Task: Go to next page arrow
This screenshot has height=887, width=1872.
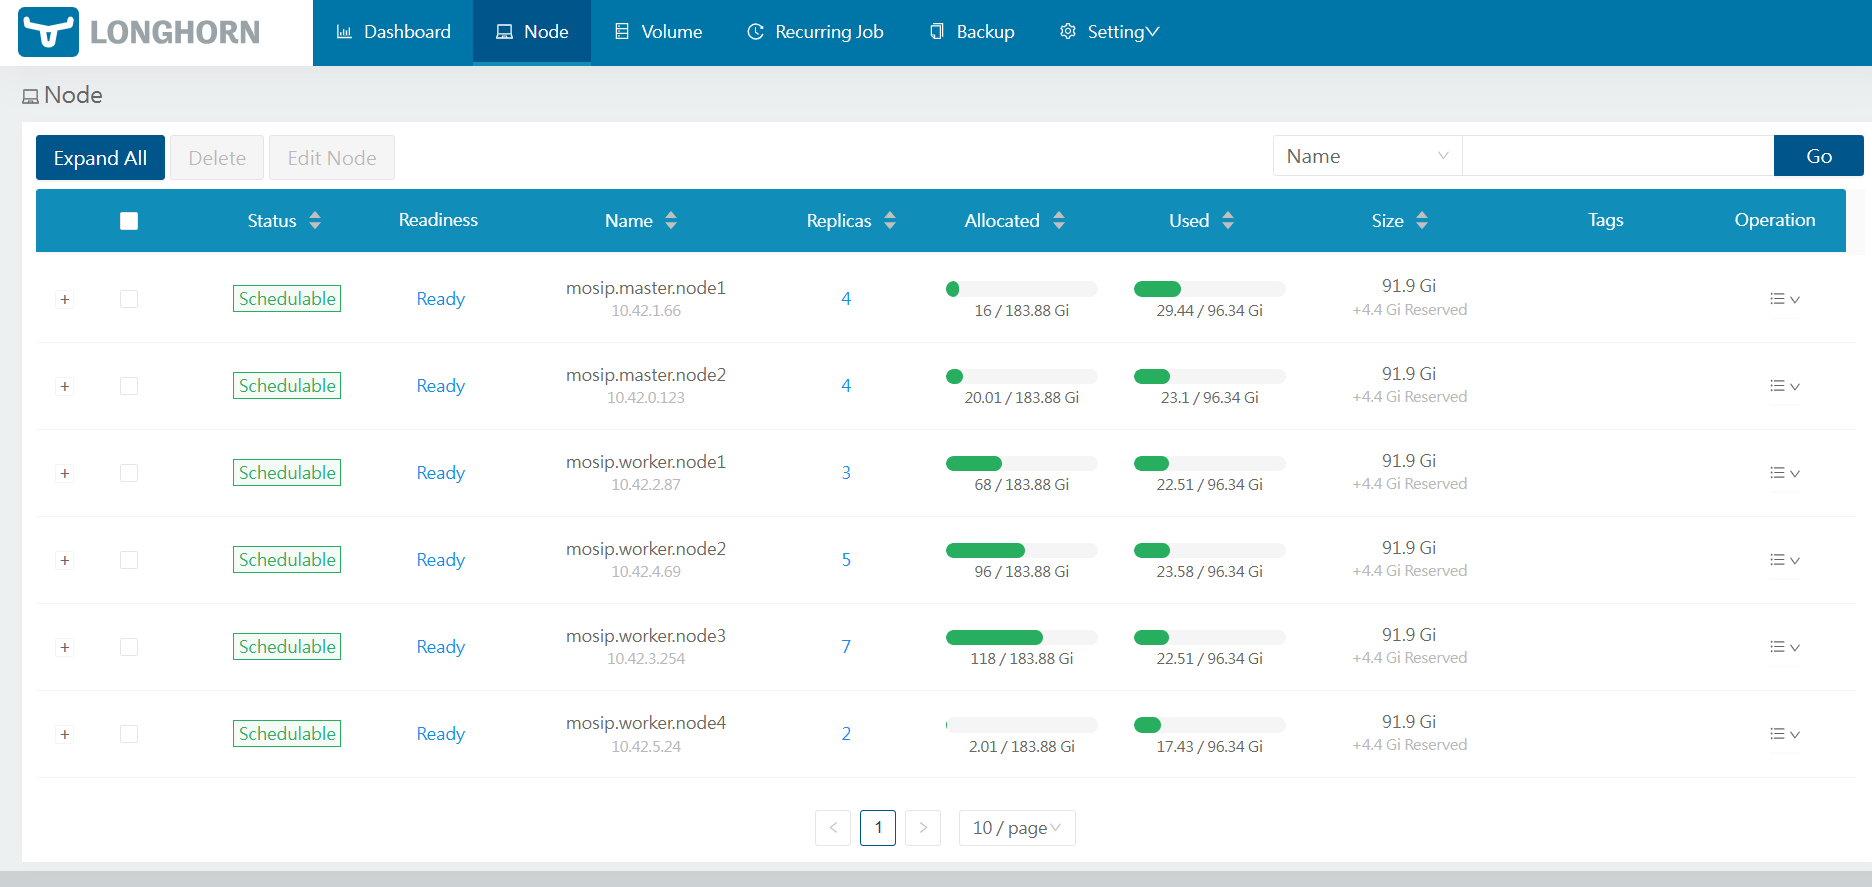Action: pyautogui.click(x=923, y=828)
